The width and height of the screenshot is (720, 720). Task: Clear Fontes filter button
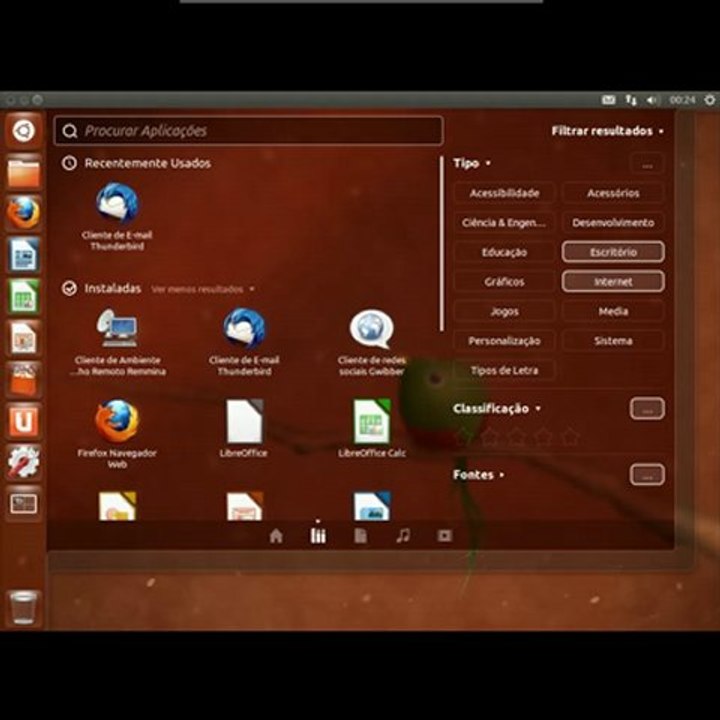pyautogui.click(x=647, y=475)
